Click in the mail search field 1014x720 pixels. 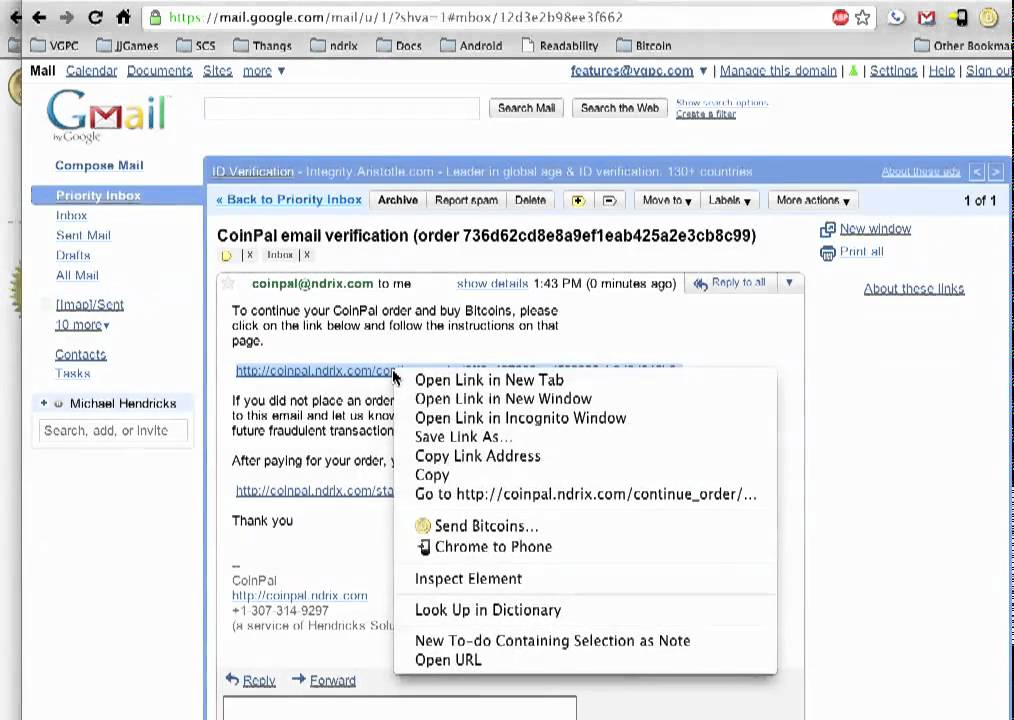coord(341,109)
